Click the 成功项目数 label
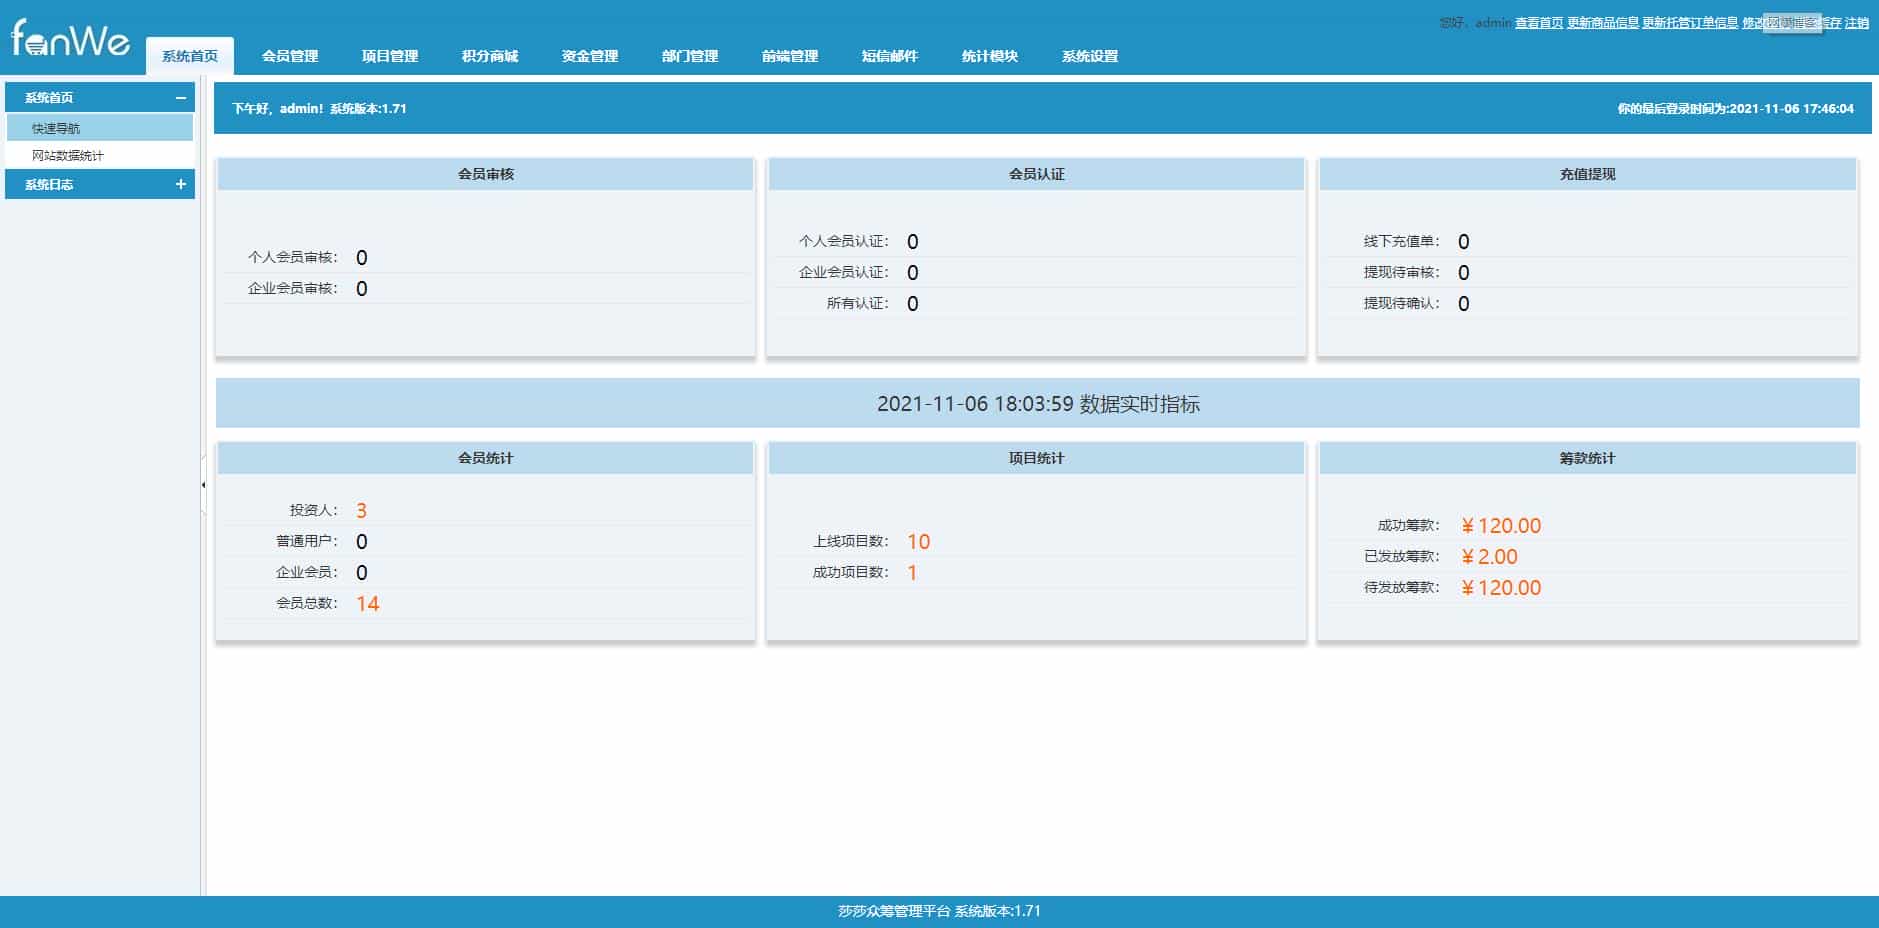 click(851, 573)
